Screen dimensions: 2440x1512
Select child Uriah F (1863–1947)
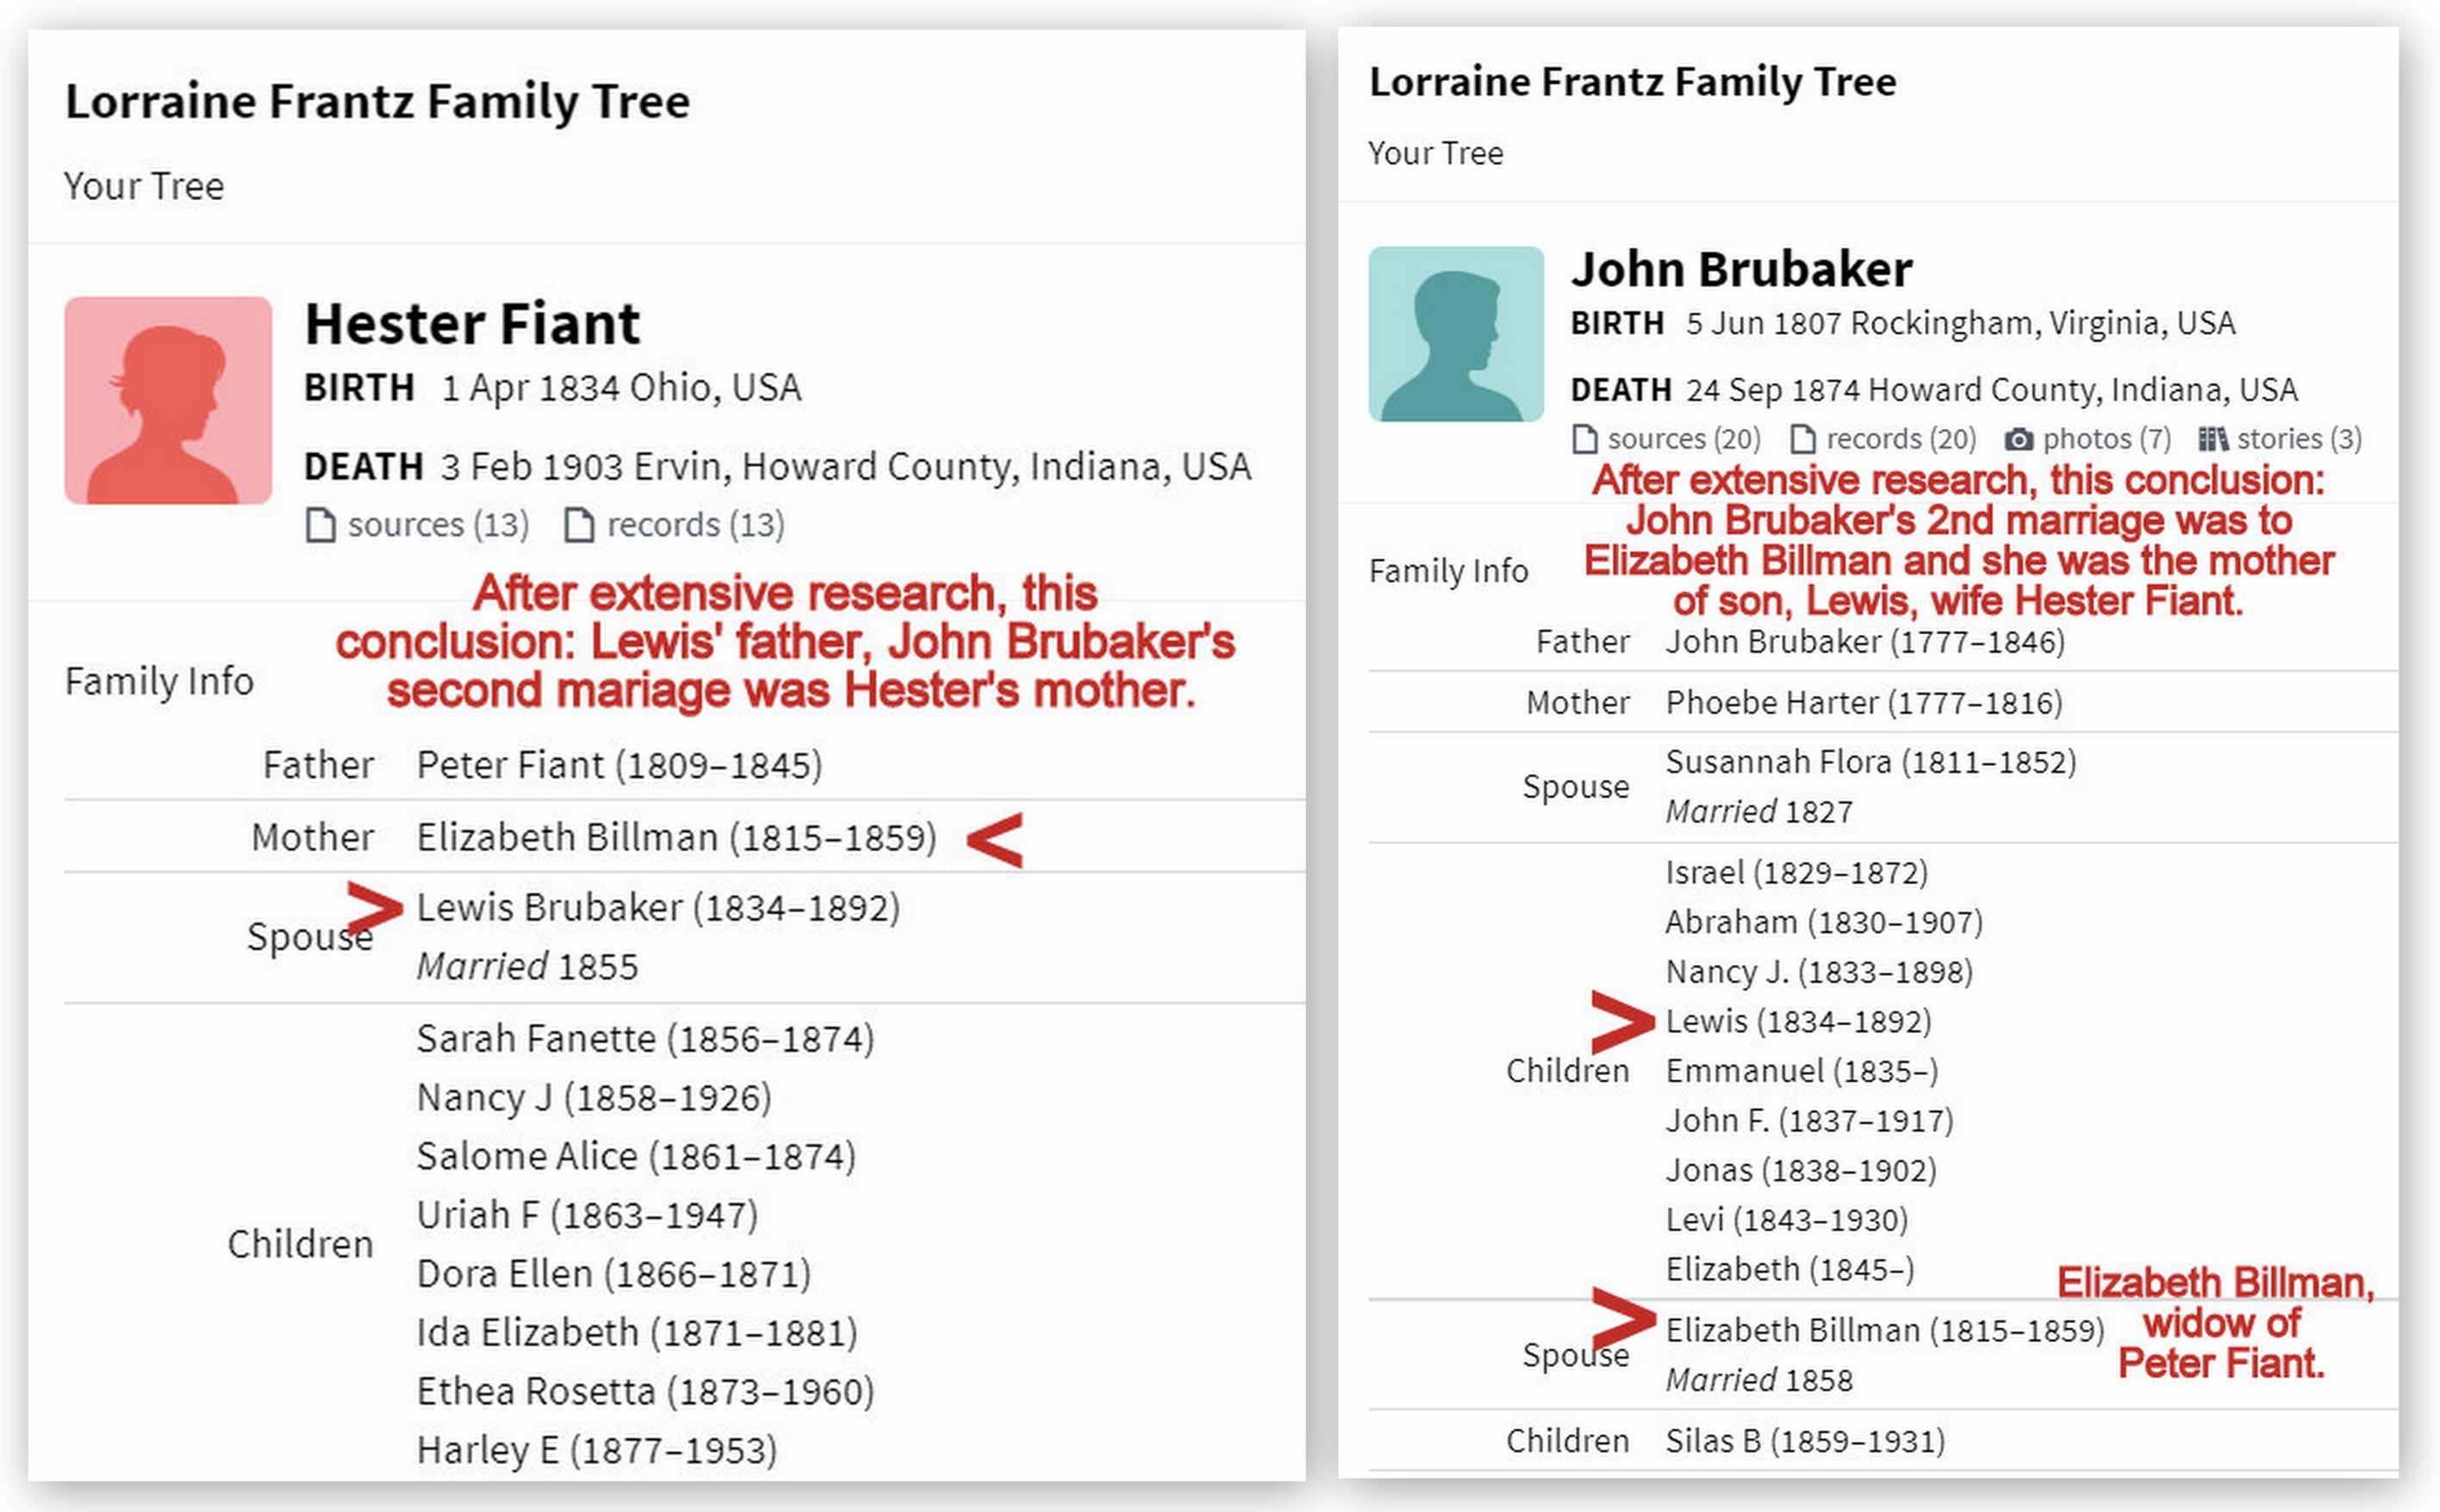(587, 1215)
